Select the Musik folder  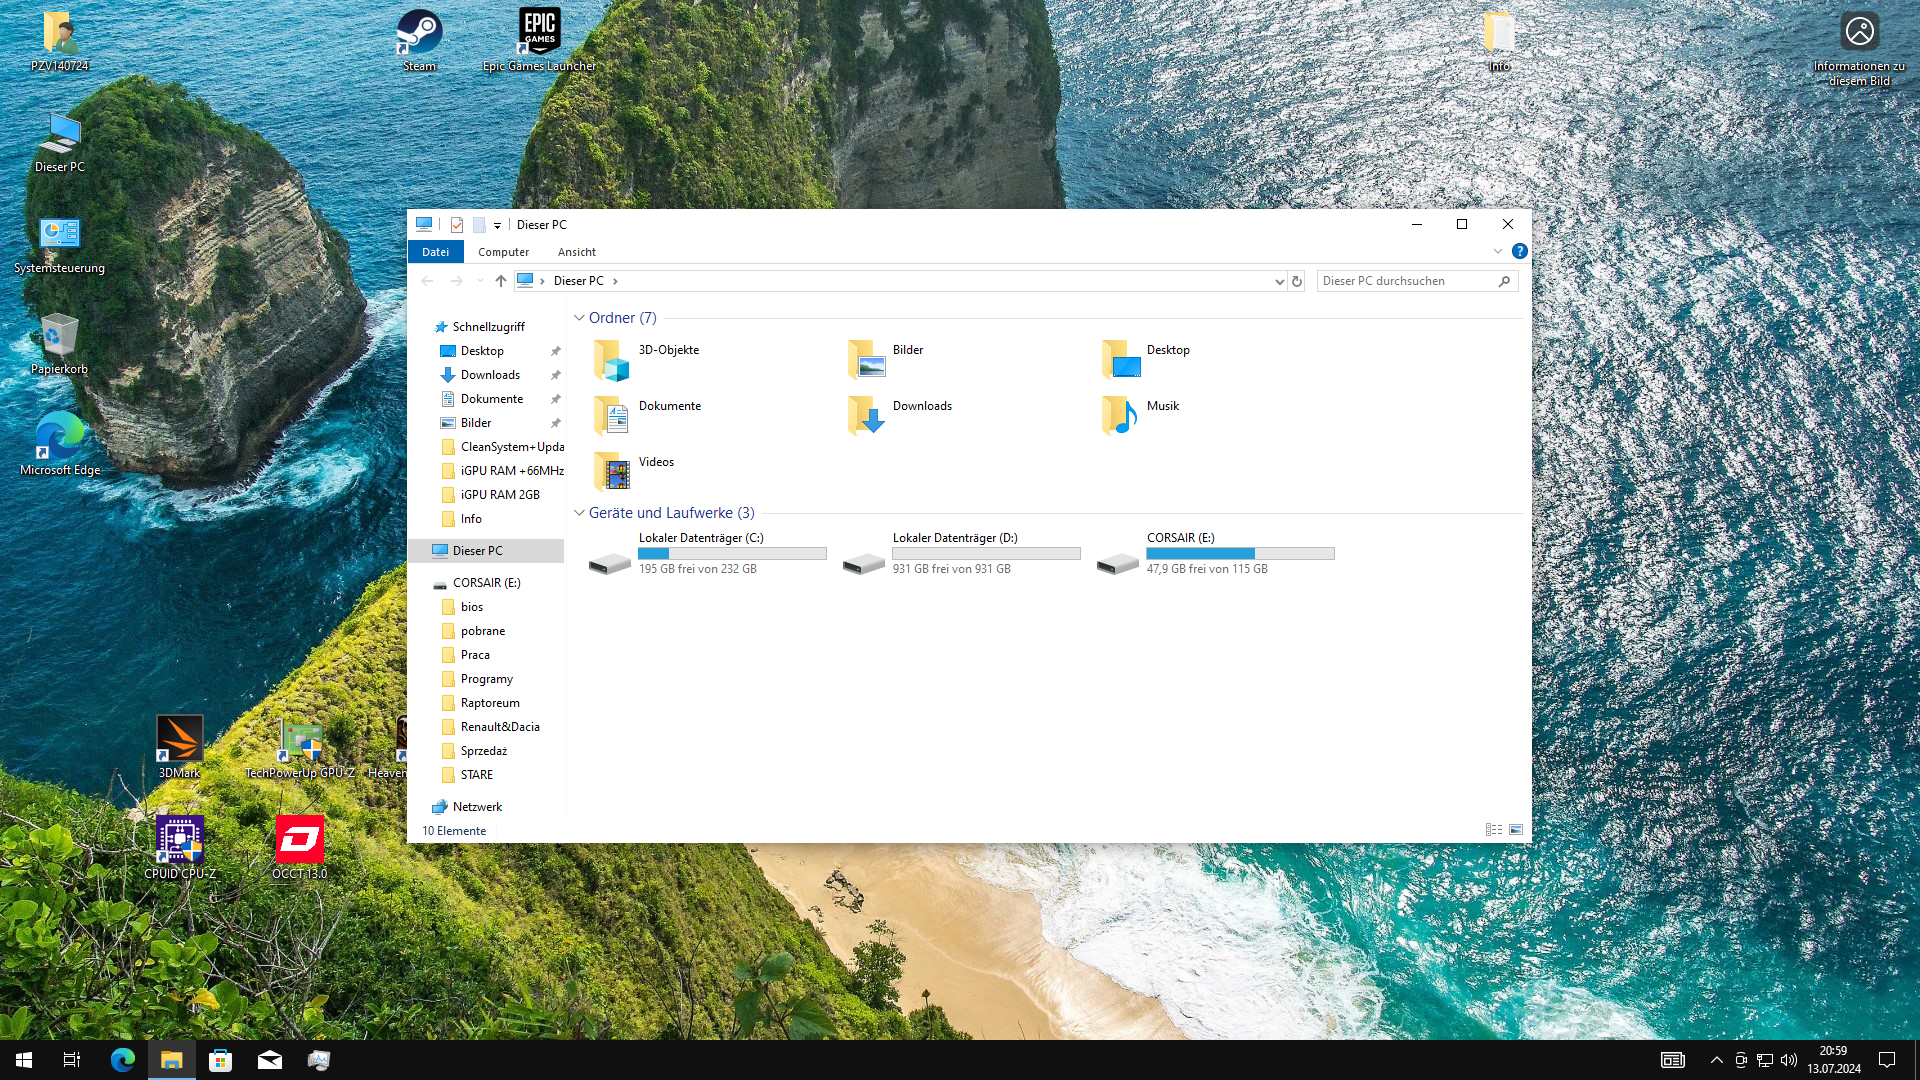[x=1141, y=416]
